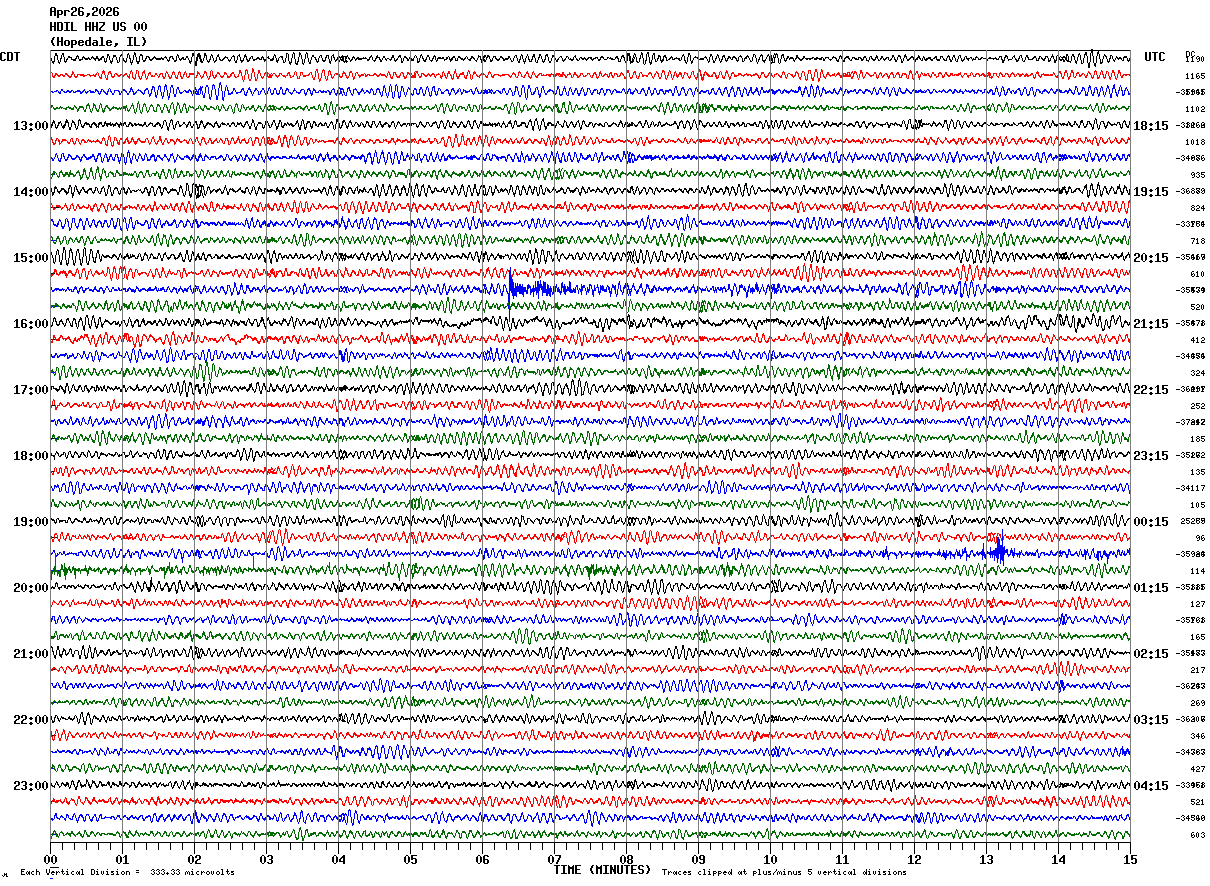The height and width of the screenshot is (886, 1210).
Task: Select the 14:00 CDT time label
Action: tap(31, 192)
